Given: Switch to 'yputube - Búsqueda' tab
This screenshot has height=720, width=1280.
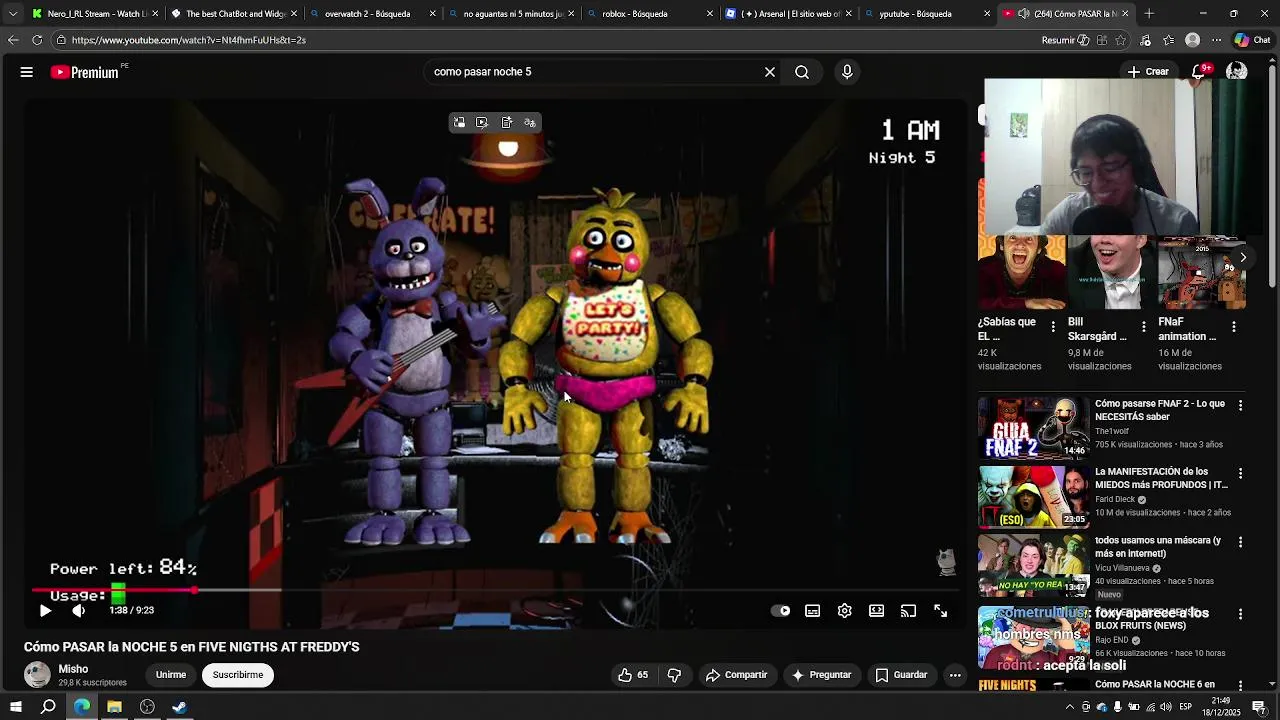Looking at the screenshot, I should (x=927, y=14).
